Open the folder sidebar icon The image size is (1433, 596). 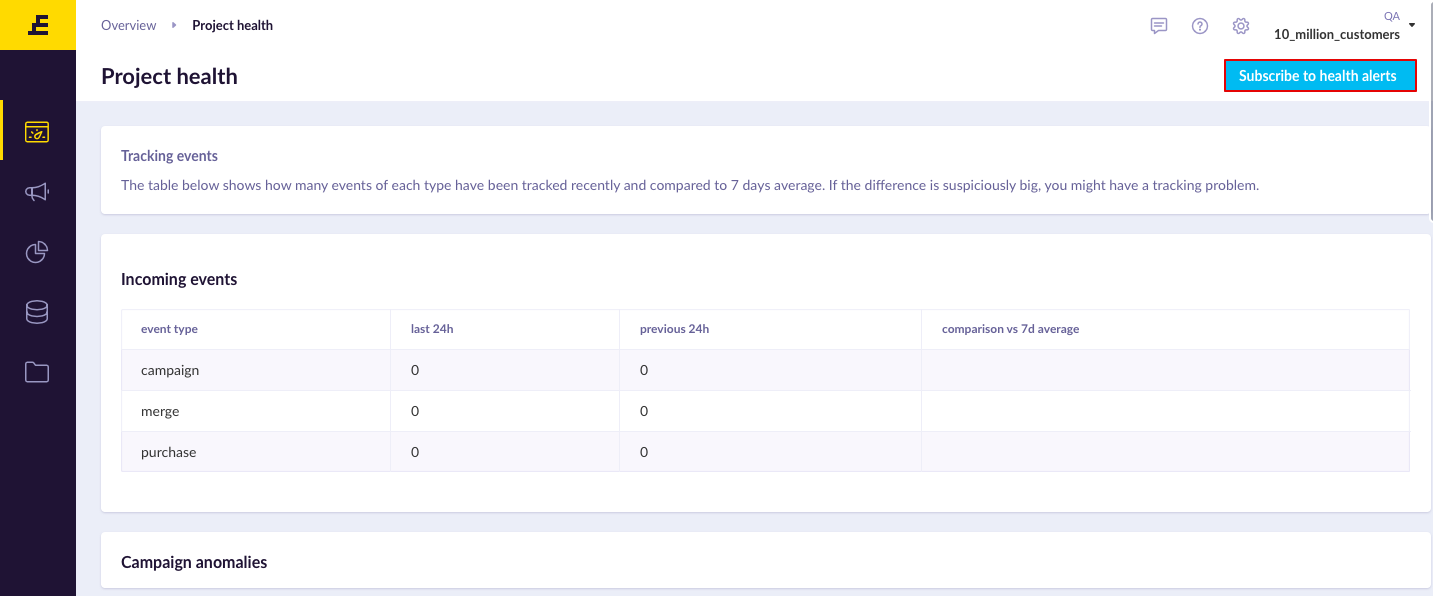(37, 372)
